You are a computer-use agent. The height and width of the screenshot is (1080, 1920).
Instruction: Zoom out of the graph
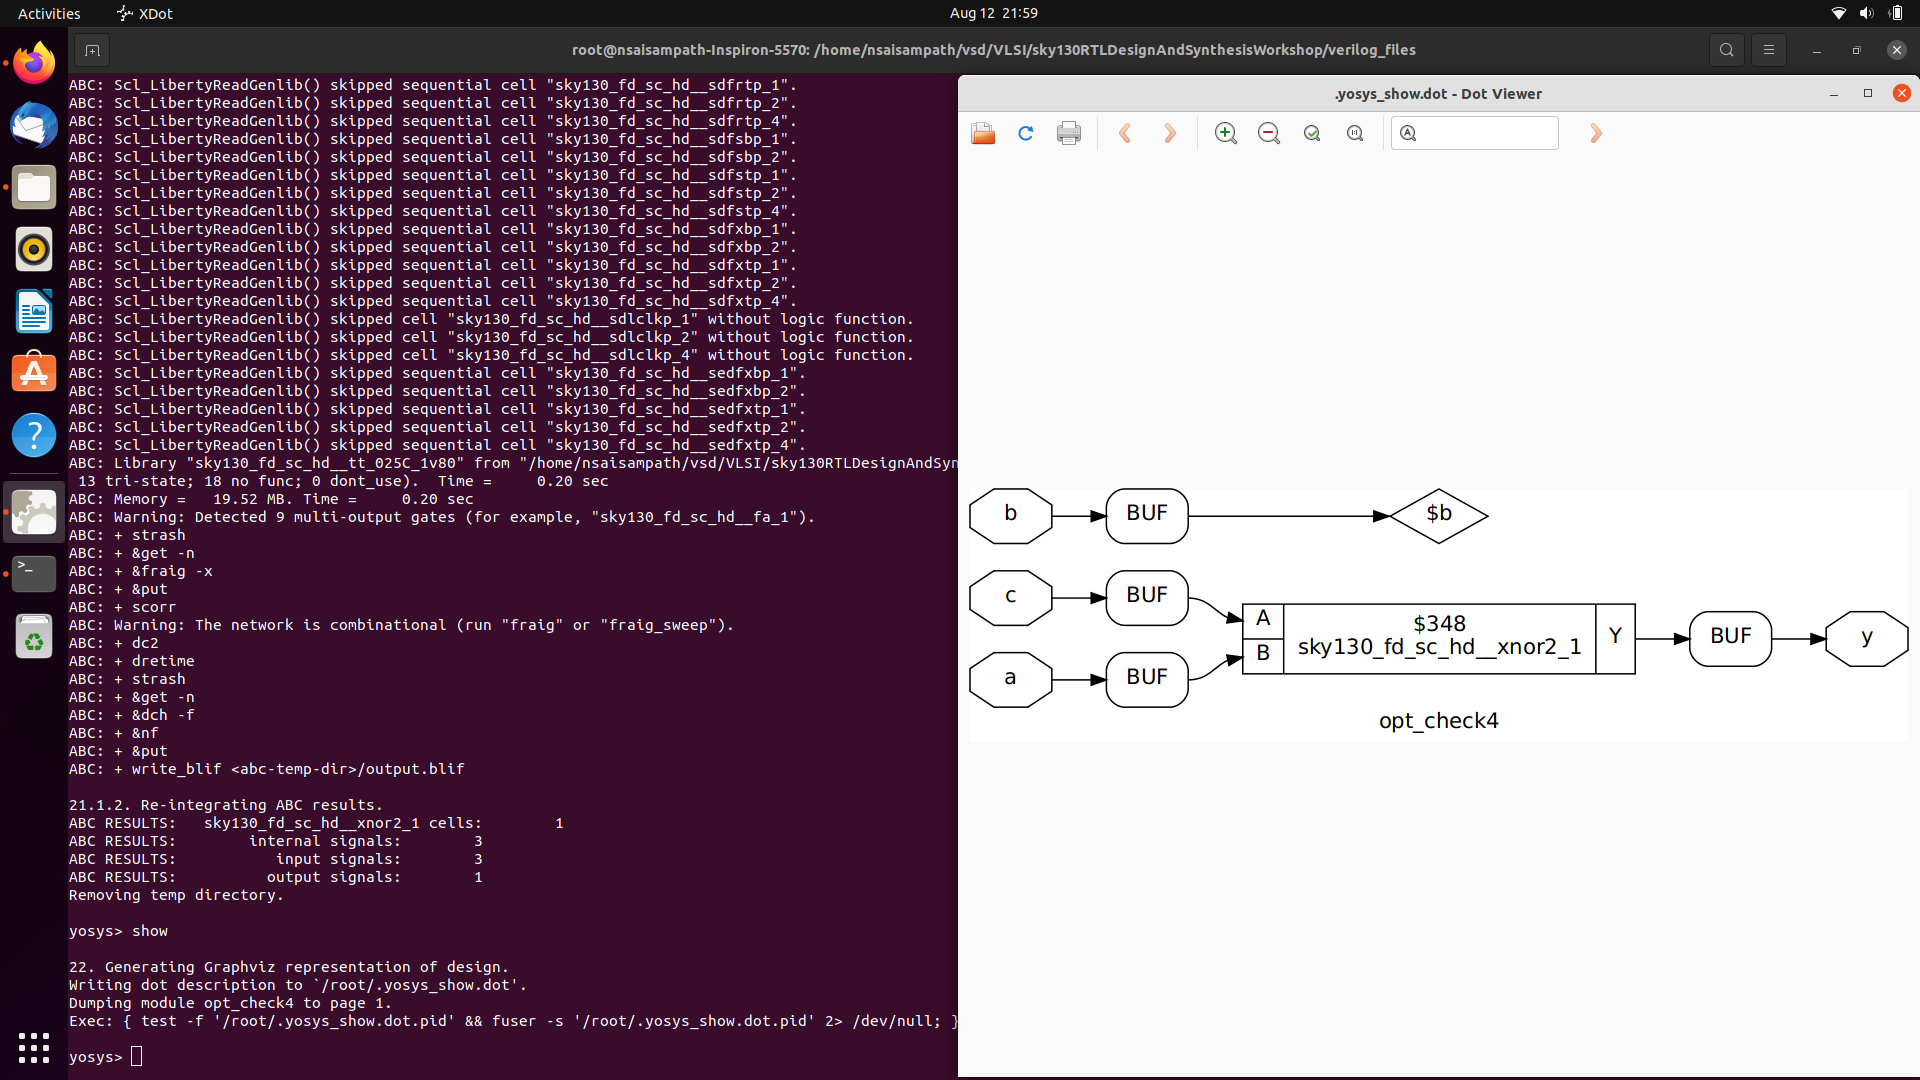click(1269, 133)
